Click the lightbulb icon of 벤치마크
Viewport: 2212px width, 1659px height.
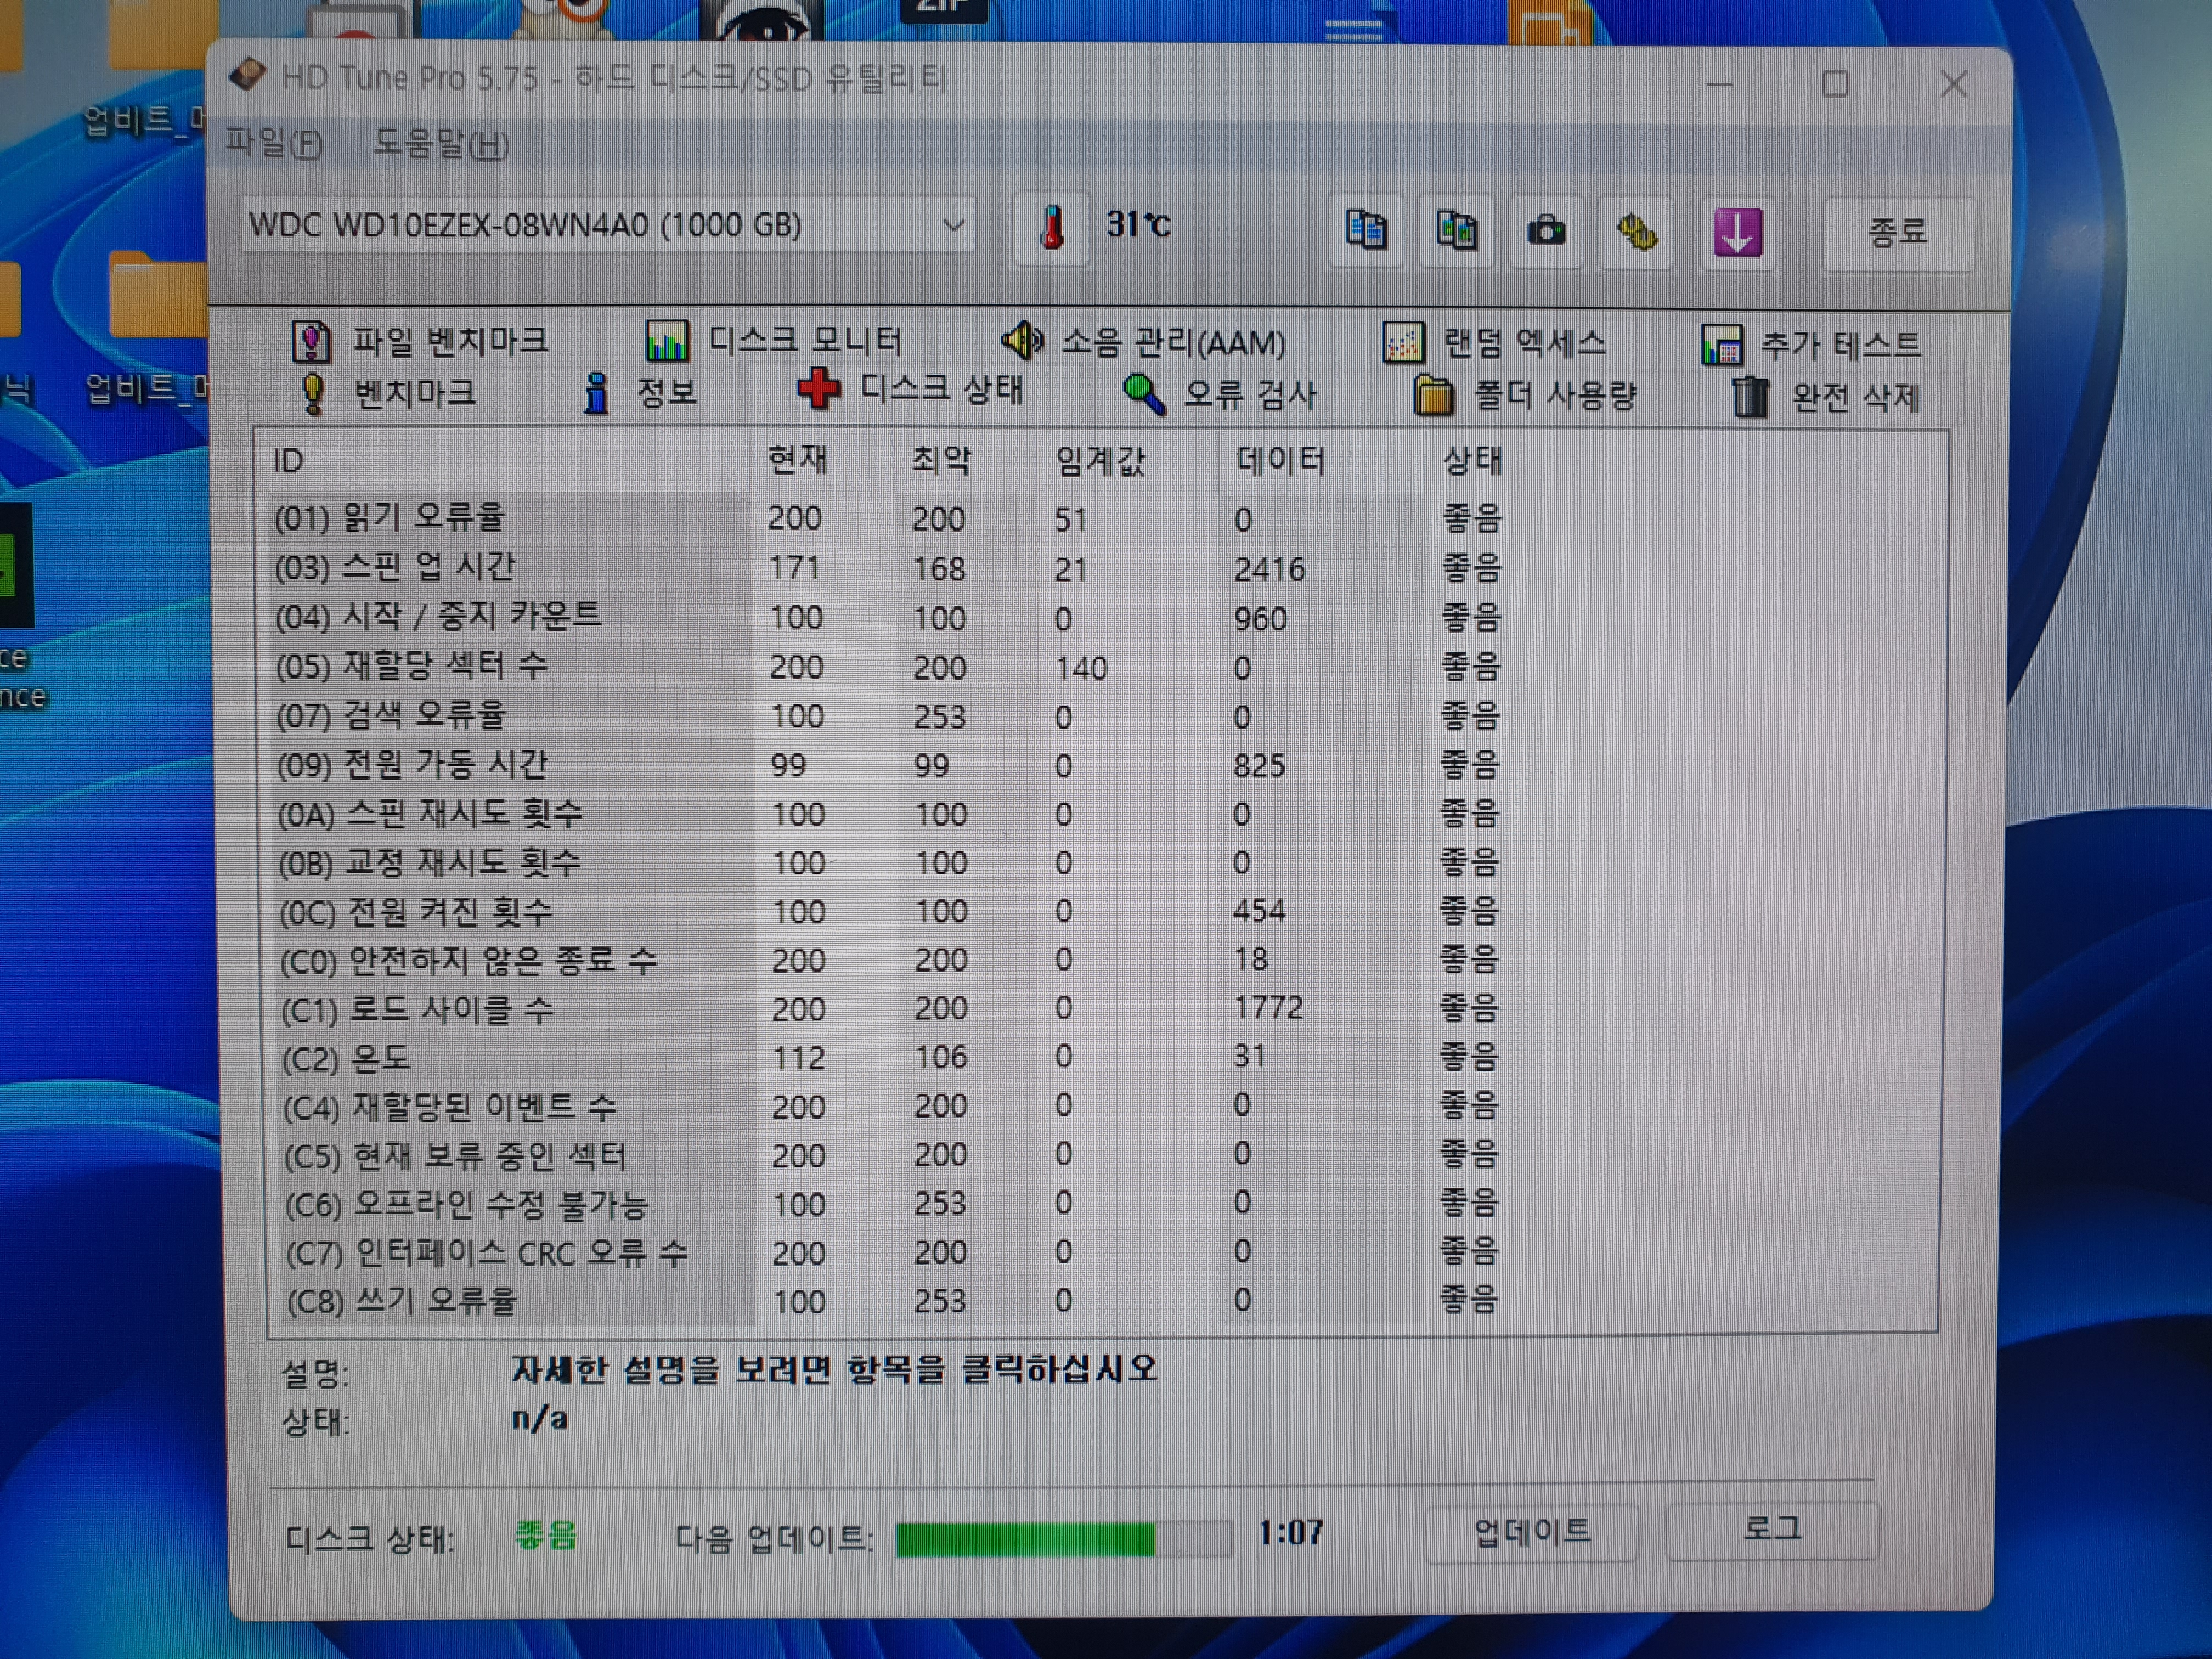click(x=313, y=394)
